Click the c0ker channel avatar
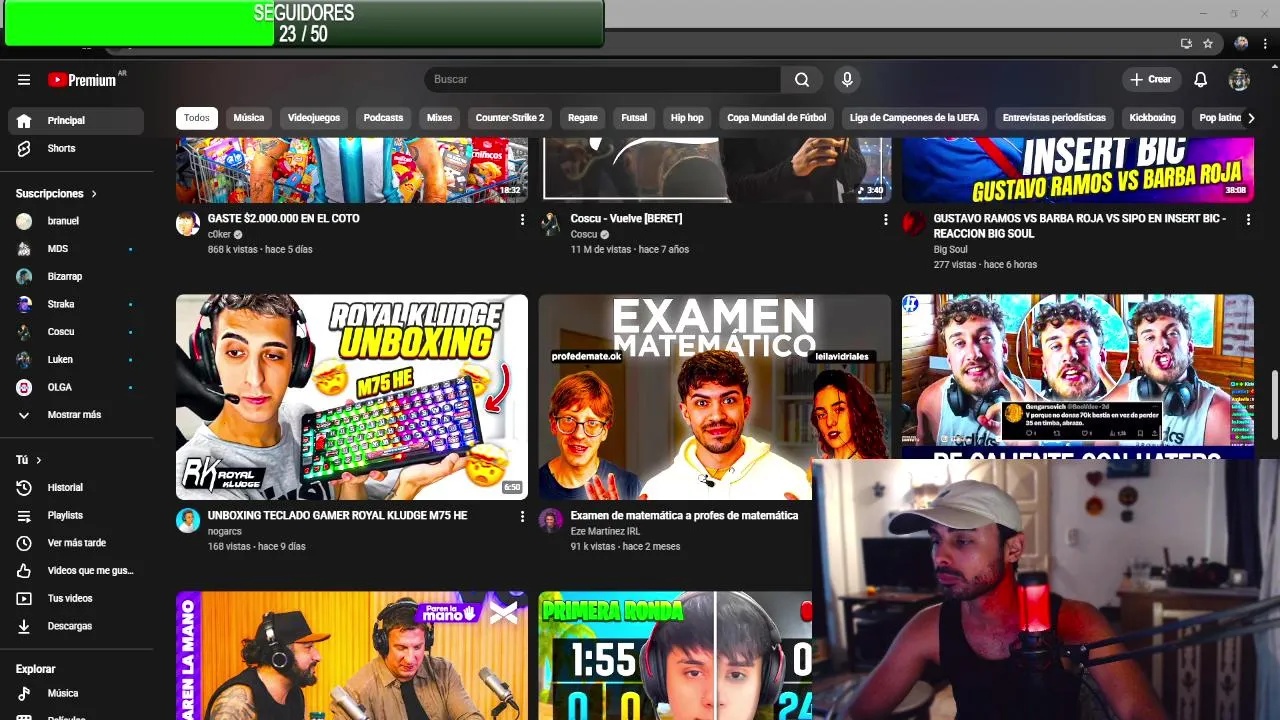The image size is (1280, 720). pos(188,223)
